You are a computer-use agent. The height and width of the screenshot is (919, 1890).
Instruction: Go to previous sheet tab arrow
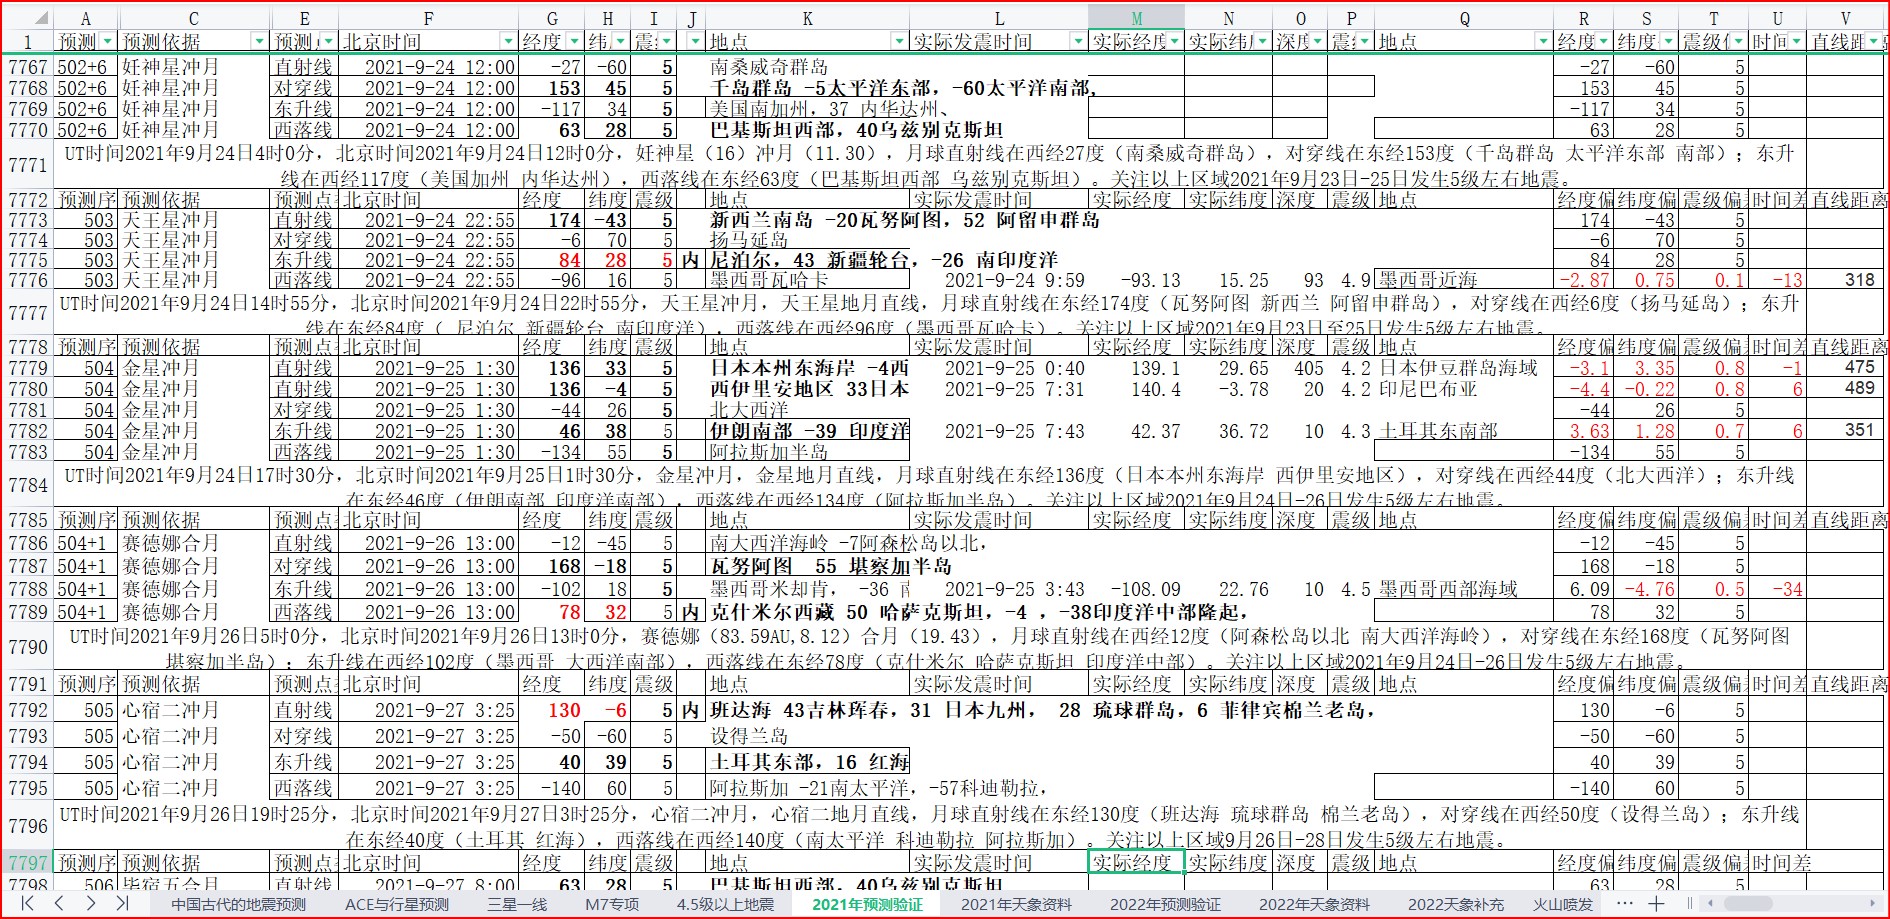click(59, 904)
